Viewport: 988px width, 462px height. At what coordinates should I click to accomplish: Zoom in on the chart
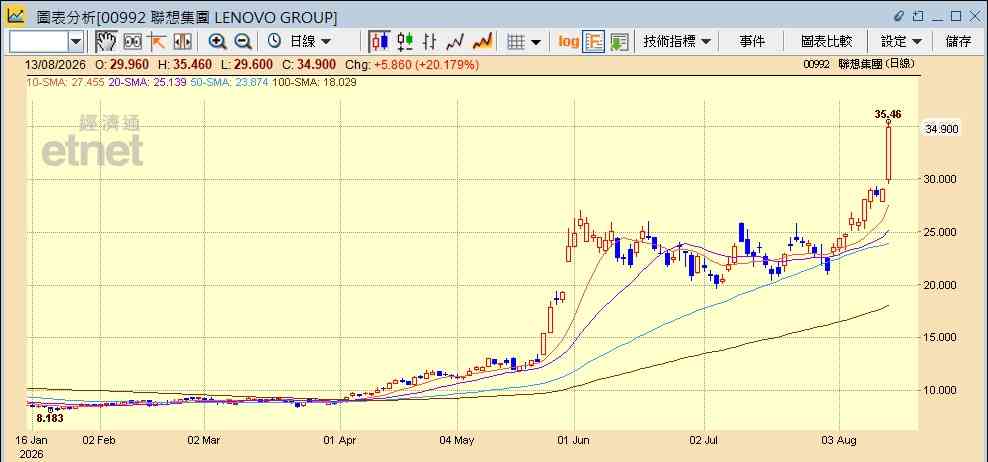click(x=217, y=42)
